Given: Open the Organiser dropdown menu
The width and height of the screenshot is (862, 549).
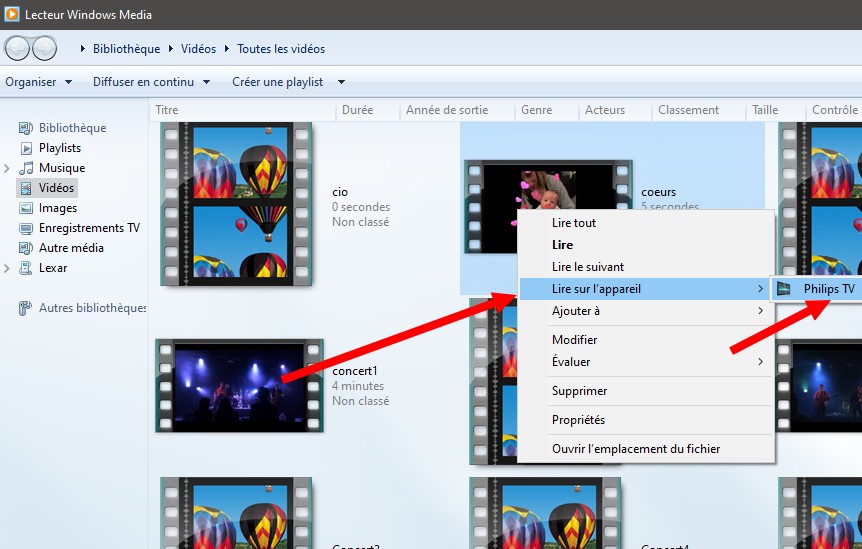Looking at the screenshot, I should [x=38, y=82].
